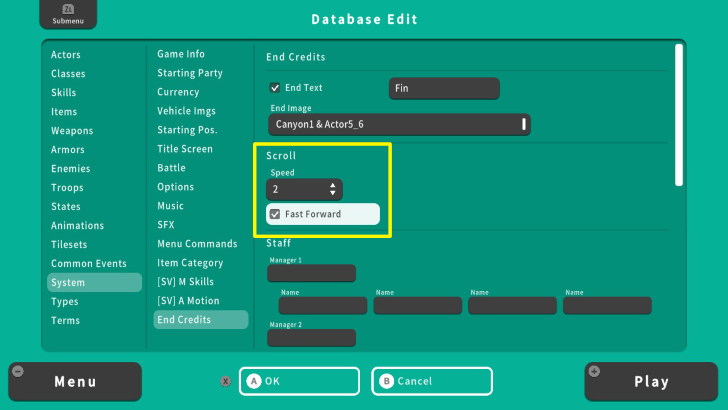The width and height of the screenshot is (728, 410).
Task: Open SFX system settings
Action: point(166,225)
